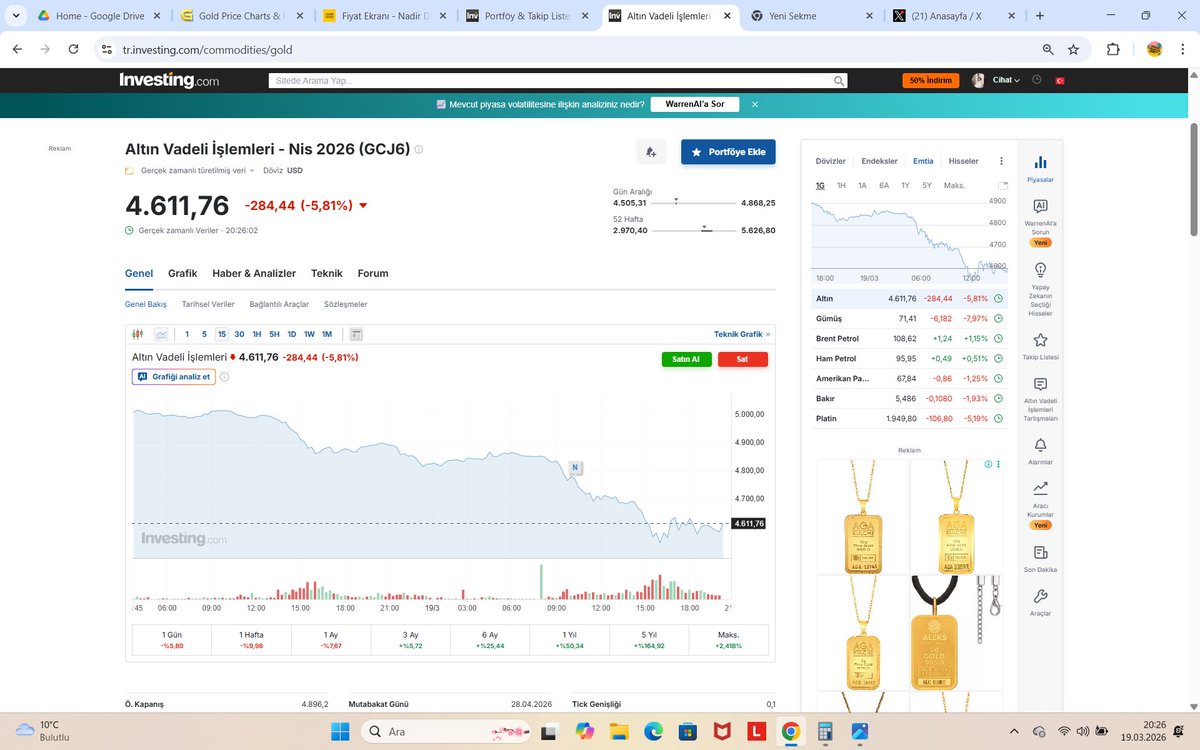Image resolution: width=1200 pixels, height=750 pixels.
Task: Click the 50% İndirim offer button
Action: (x=930, y=80)
